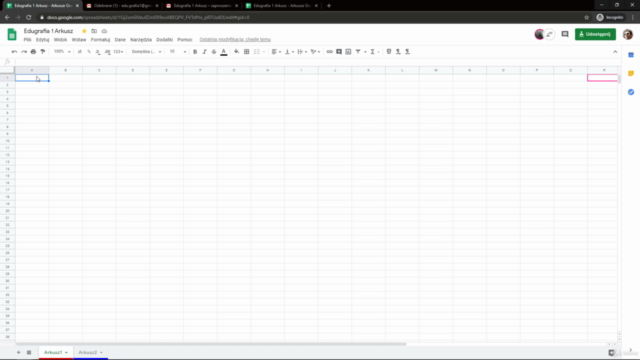The height and width of the screenshot is (360, 640).
Task: Click the Print icon
Action: click(33, 52)
